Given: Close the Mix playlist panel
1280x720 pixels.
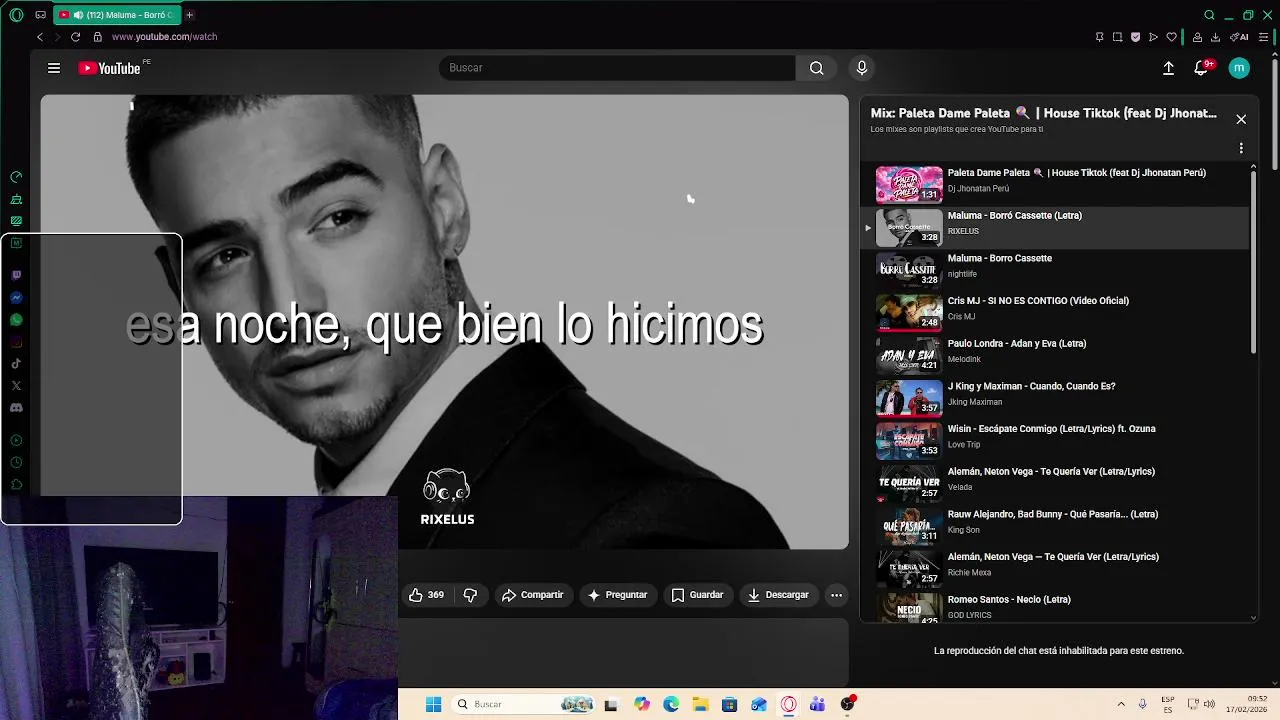Looking at the screenshot, I should [x=1241, y=119].
